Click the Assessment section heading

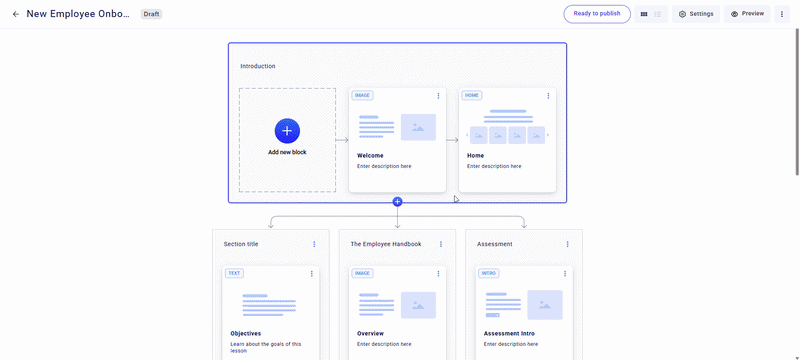click(494, 244)
